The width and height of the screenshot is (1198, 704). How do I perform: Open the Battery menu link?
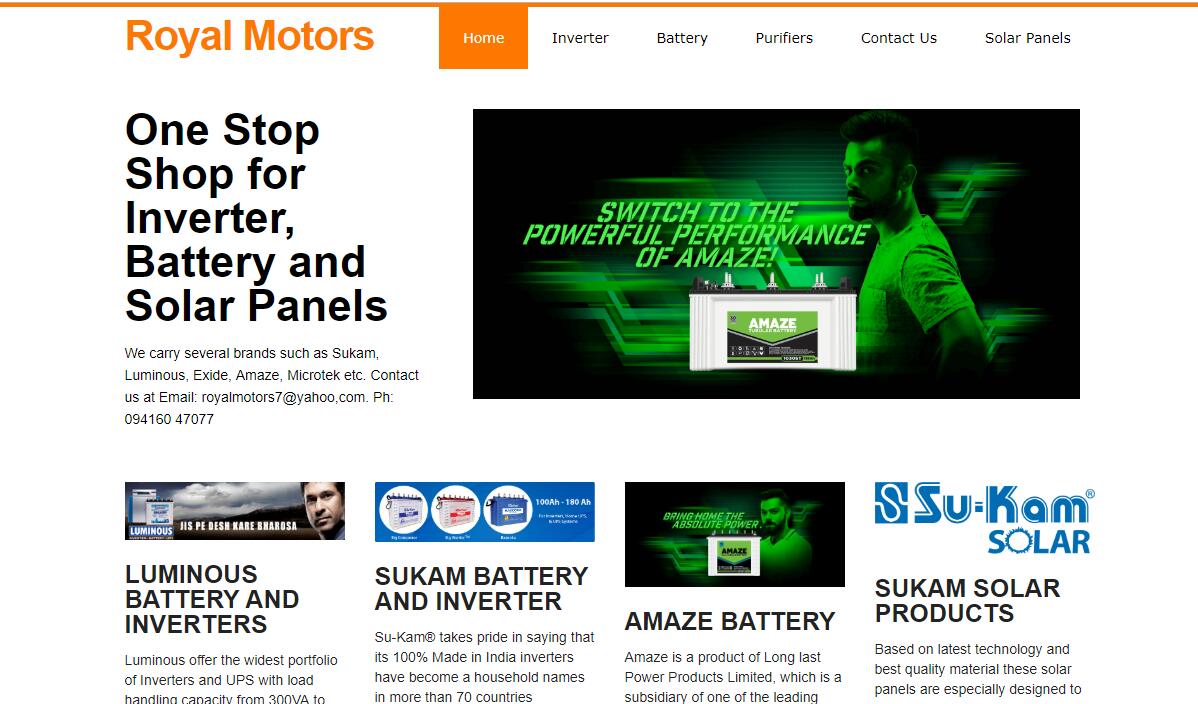(682, 37)
